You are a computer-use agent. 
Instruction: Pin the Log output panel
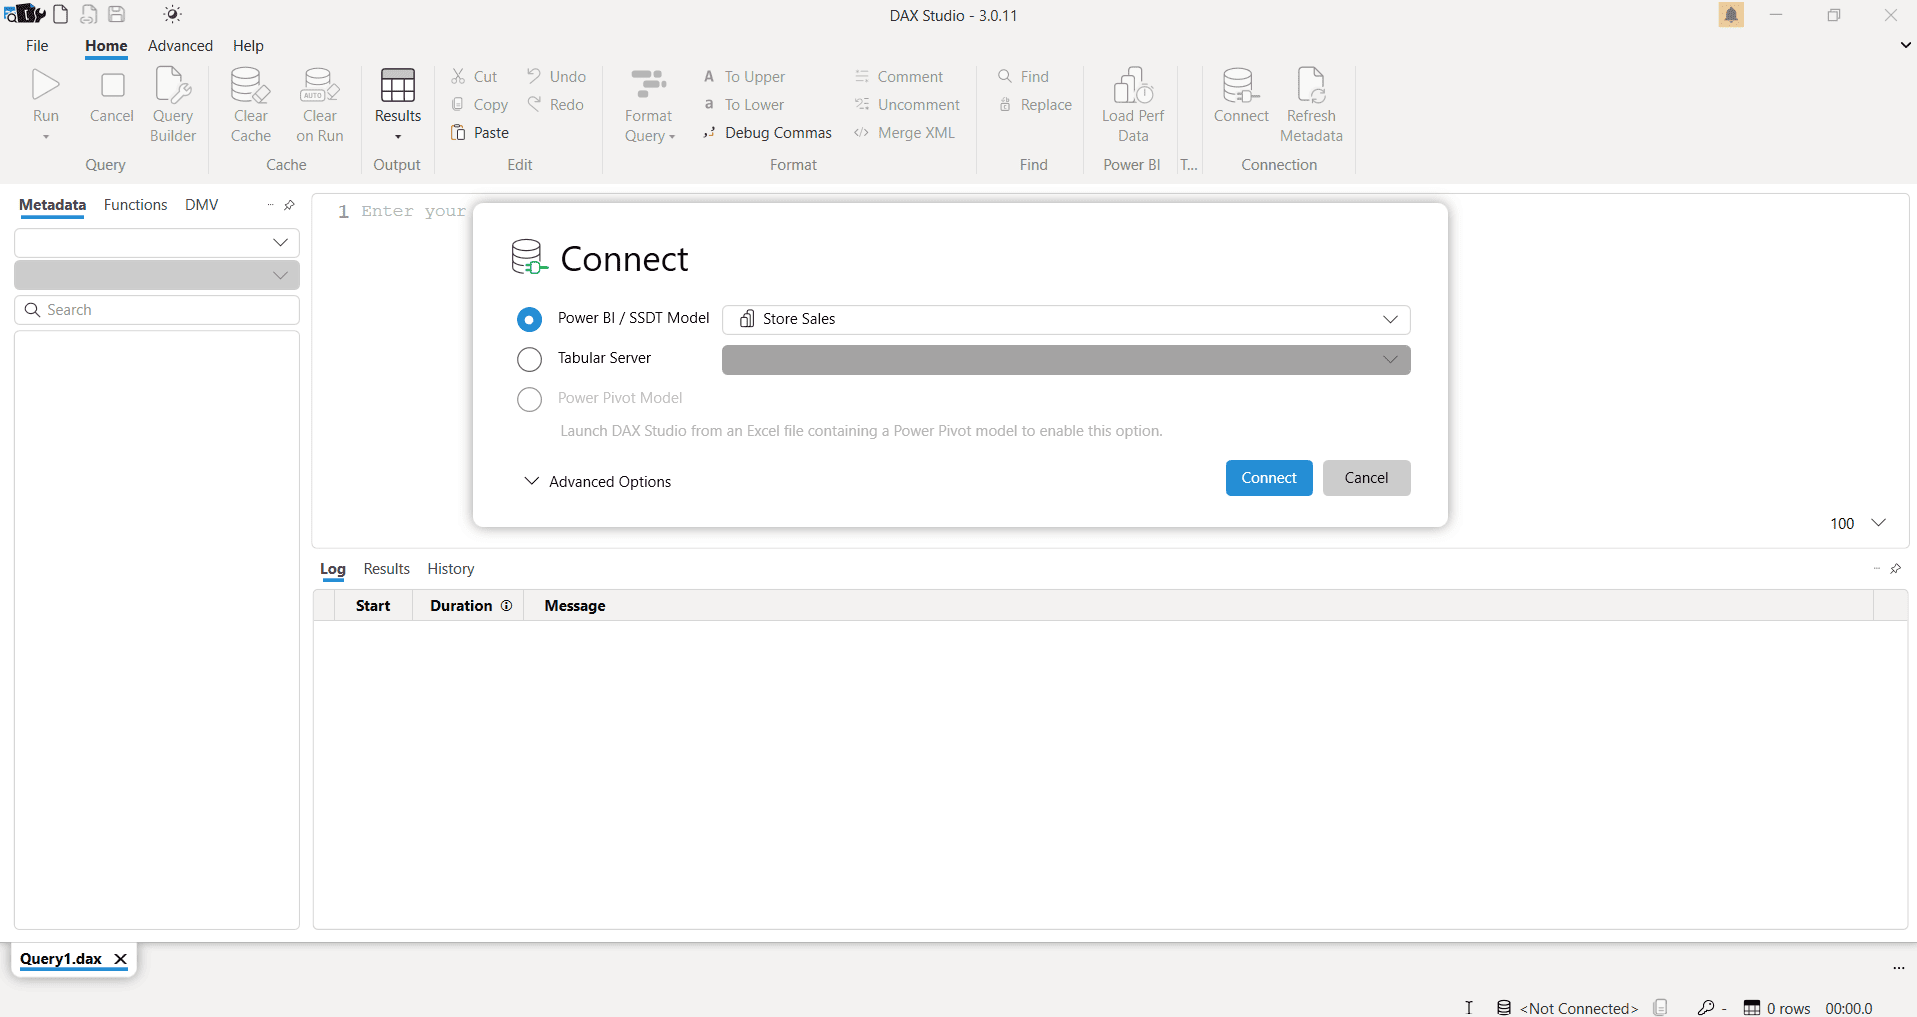(1895, 568)
